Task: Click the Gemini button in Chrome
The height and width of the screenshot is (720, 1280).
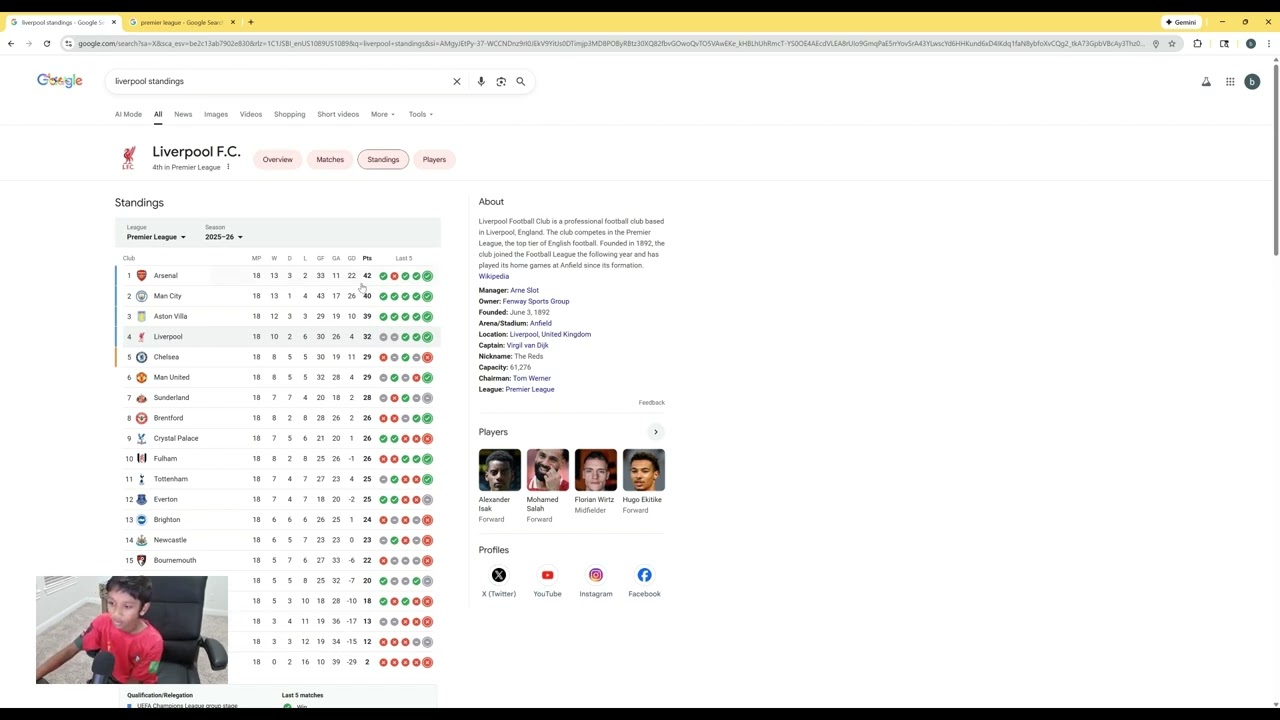Action: click(x=1181, y=22)
